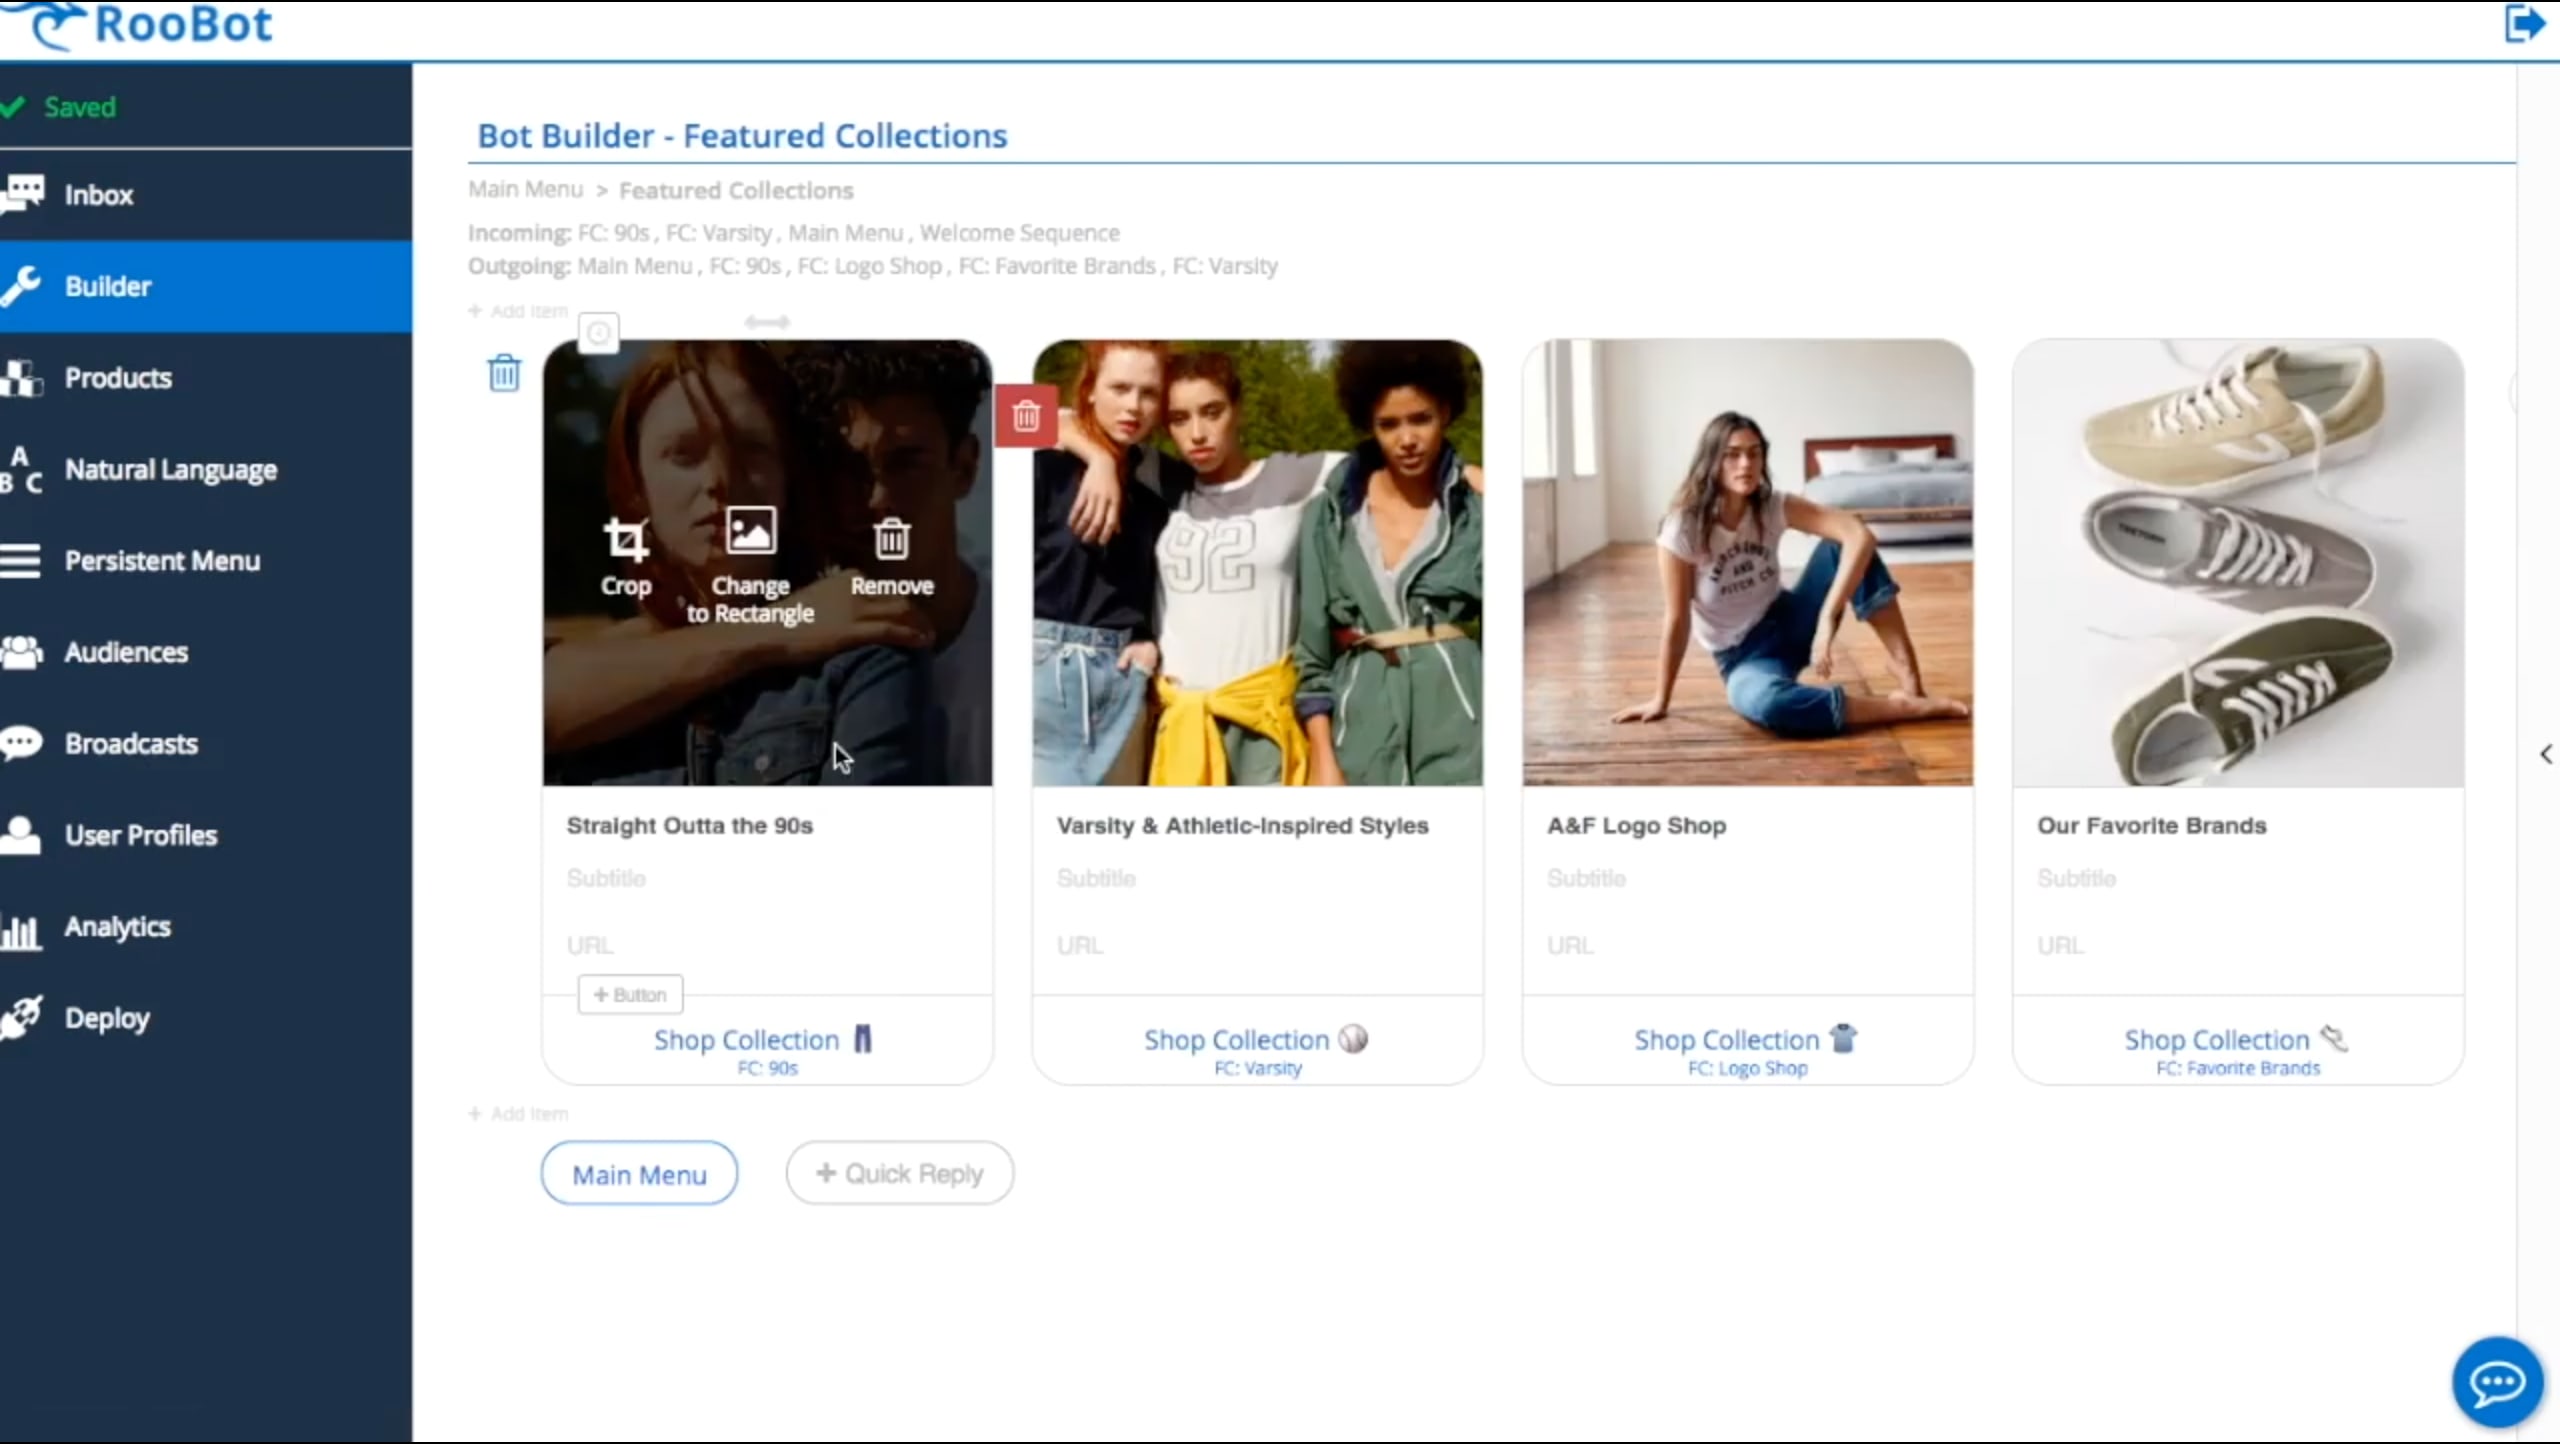Click the 'Saved' status text
This screenshot has width=2560, height=1444.
80,107
